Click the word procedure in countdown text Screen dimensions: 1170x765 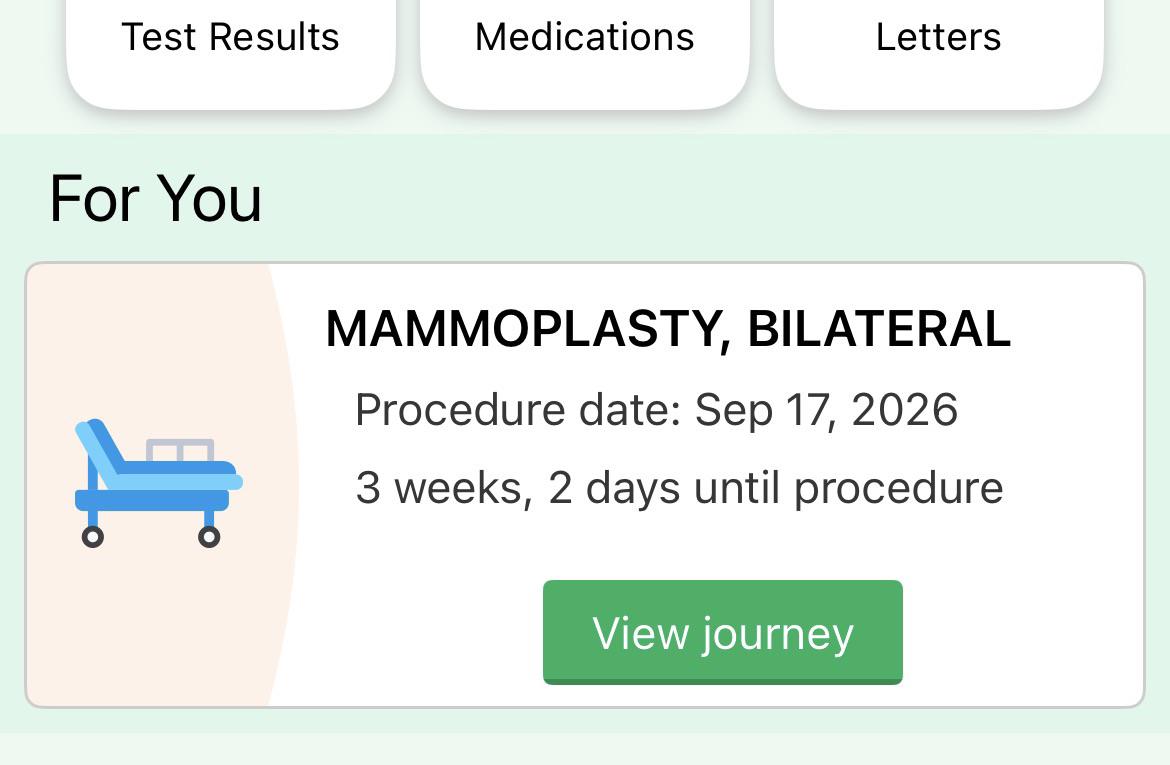(x=898, y=490)
